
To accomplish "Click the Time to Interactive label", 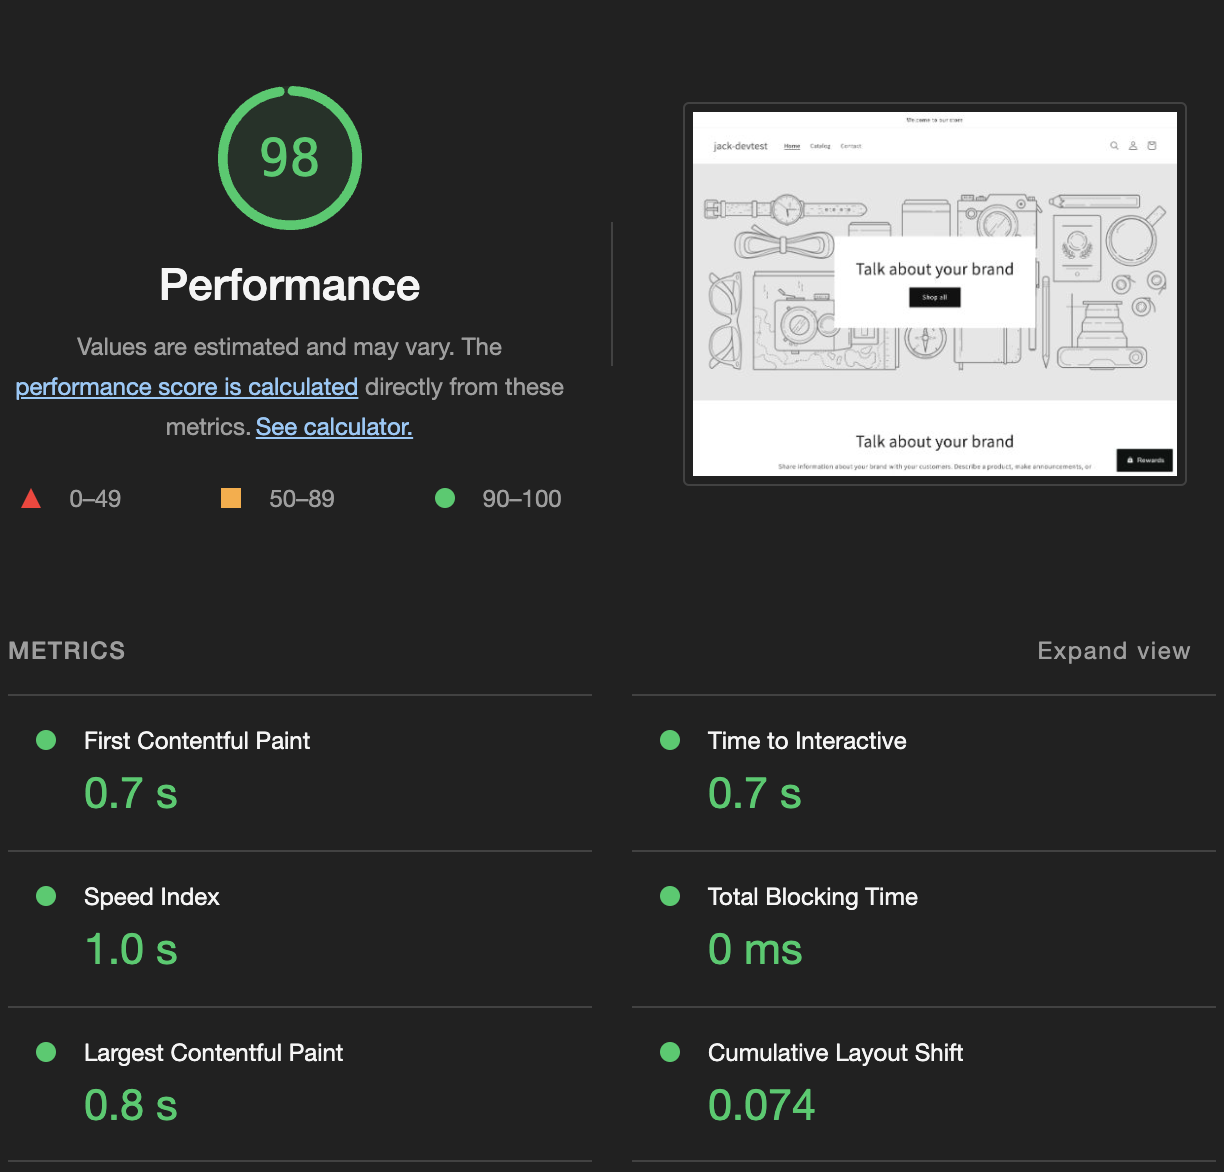I will click(807, 741).
